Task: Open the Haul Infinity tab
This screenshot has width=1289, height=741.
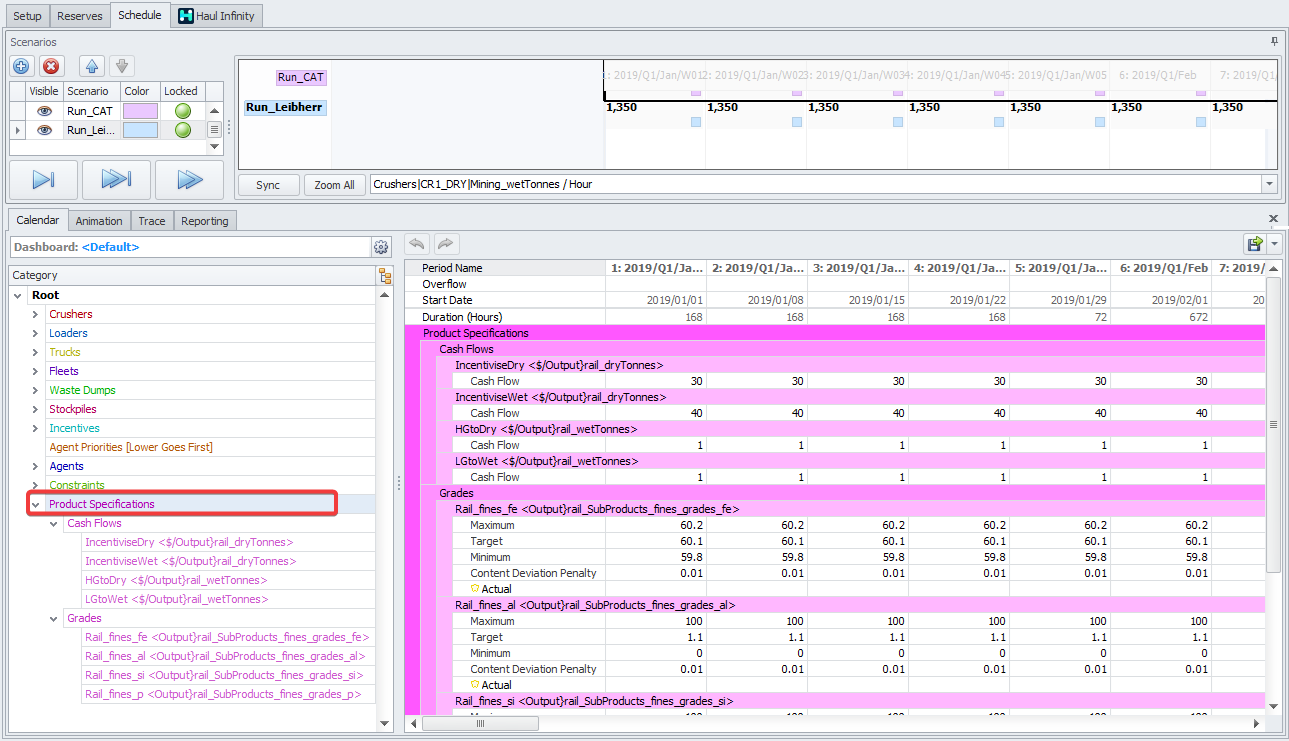Action: pos(216,16)
